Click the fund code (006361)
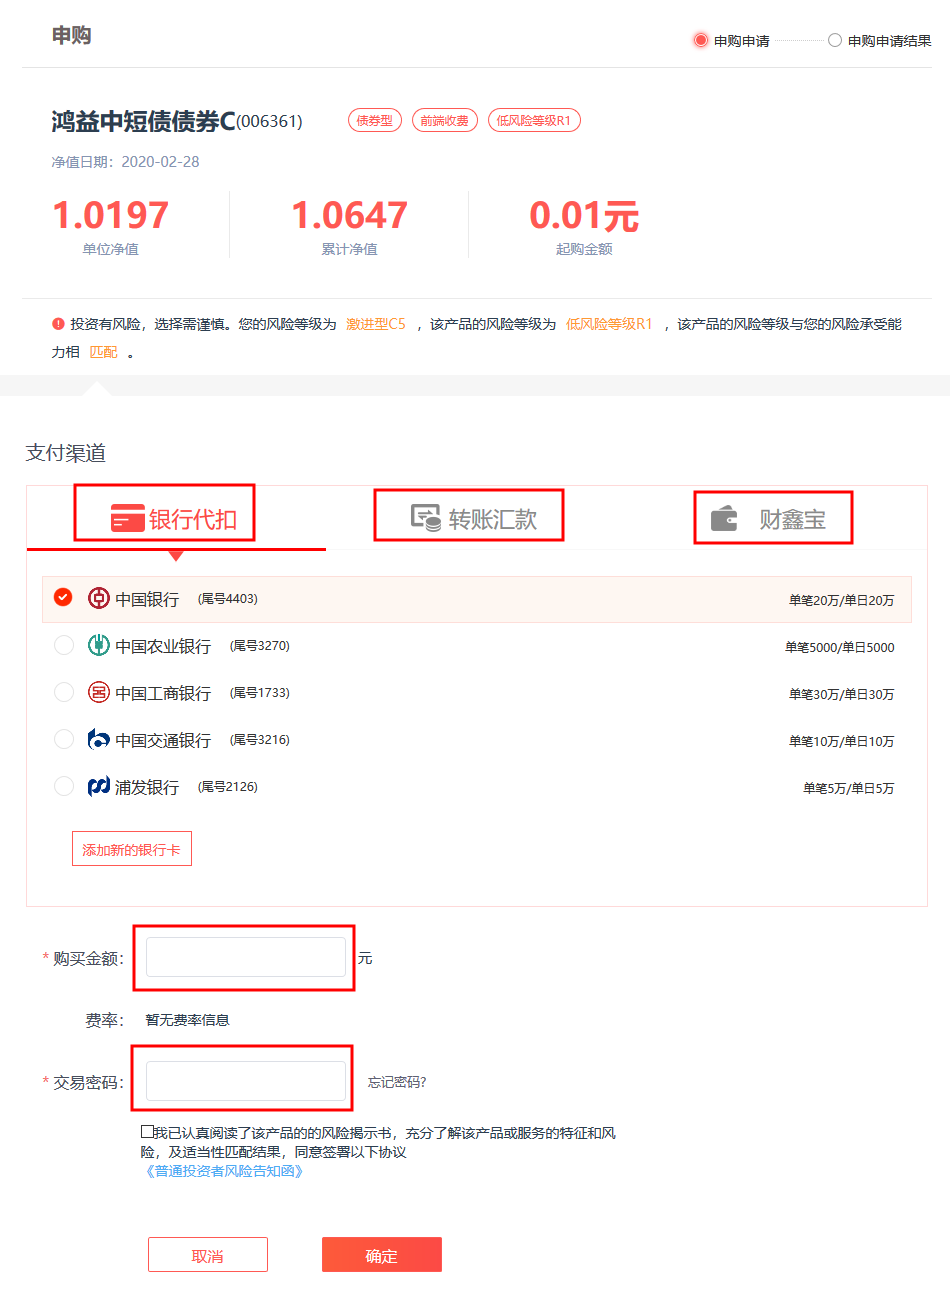 point(269,122)
